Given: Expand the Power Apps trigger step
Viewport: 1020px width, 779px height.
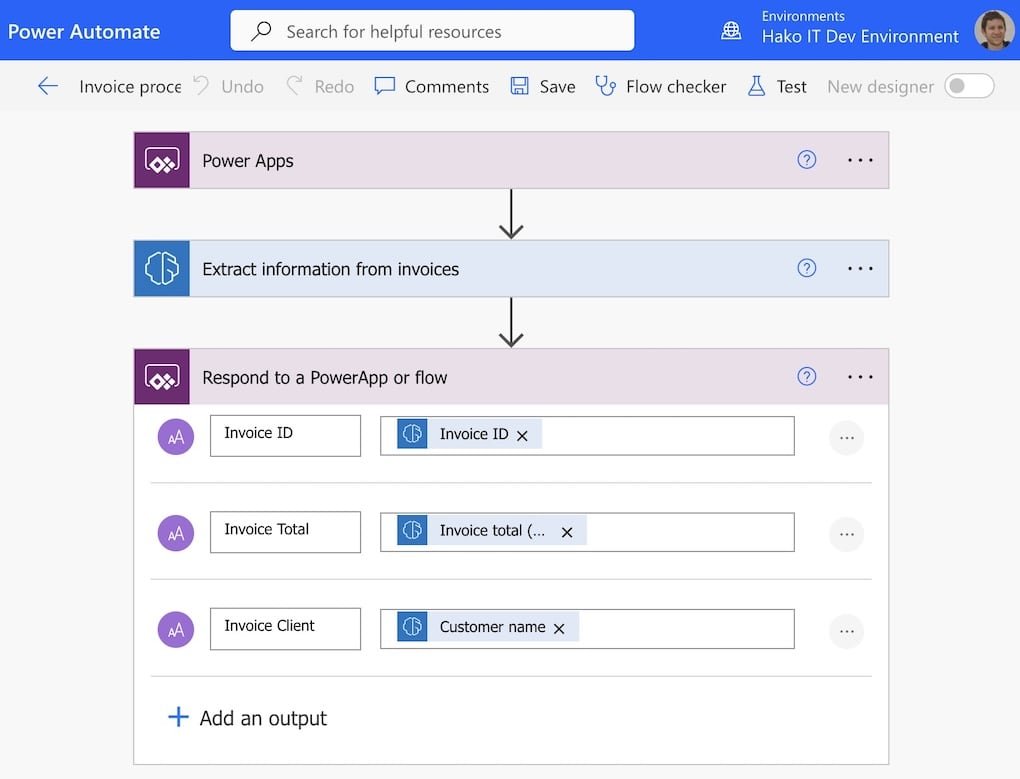Looking at the screenshot, I should (x=511, y=161).
